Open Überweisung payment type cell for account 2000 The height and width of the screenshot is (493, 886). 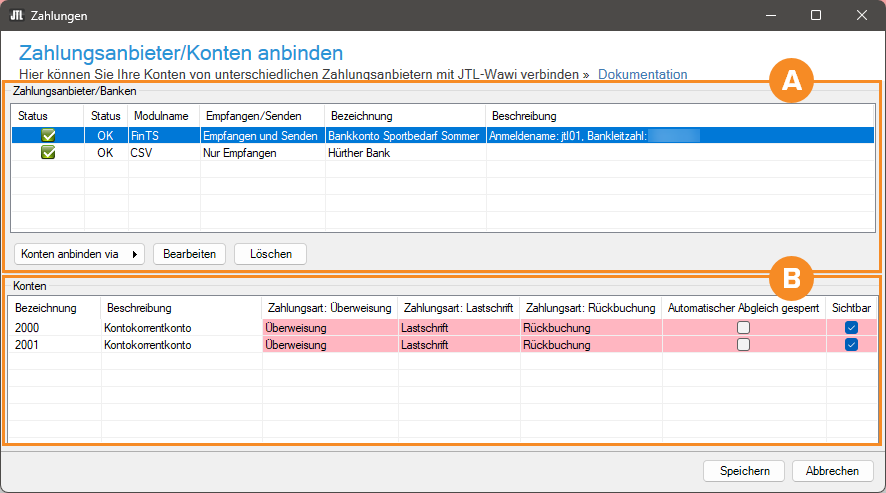[x=330, y=328]
